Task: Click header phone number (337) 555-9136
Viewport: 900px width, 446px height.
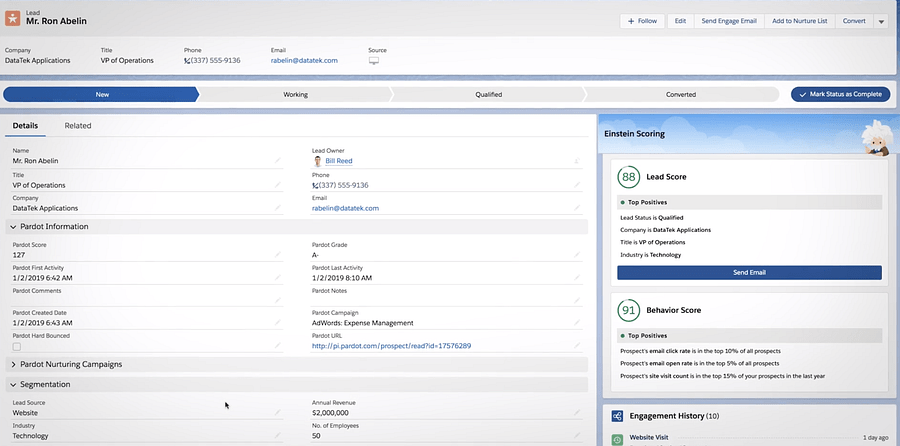Action: [215, 60]
